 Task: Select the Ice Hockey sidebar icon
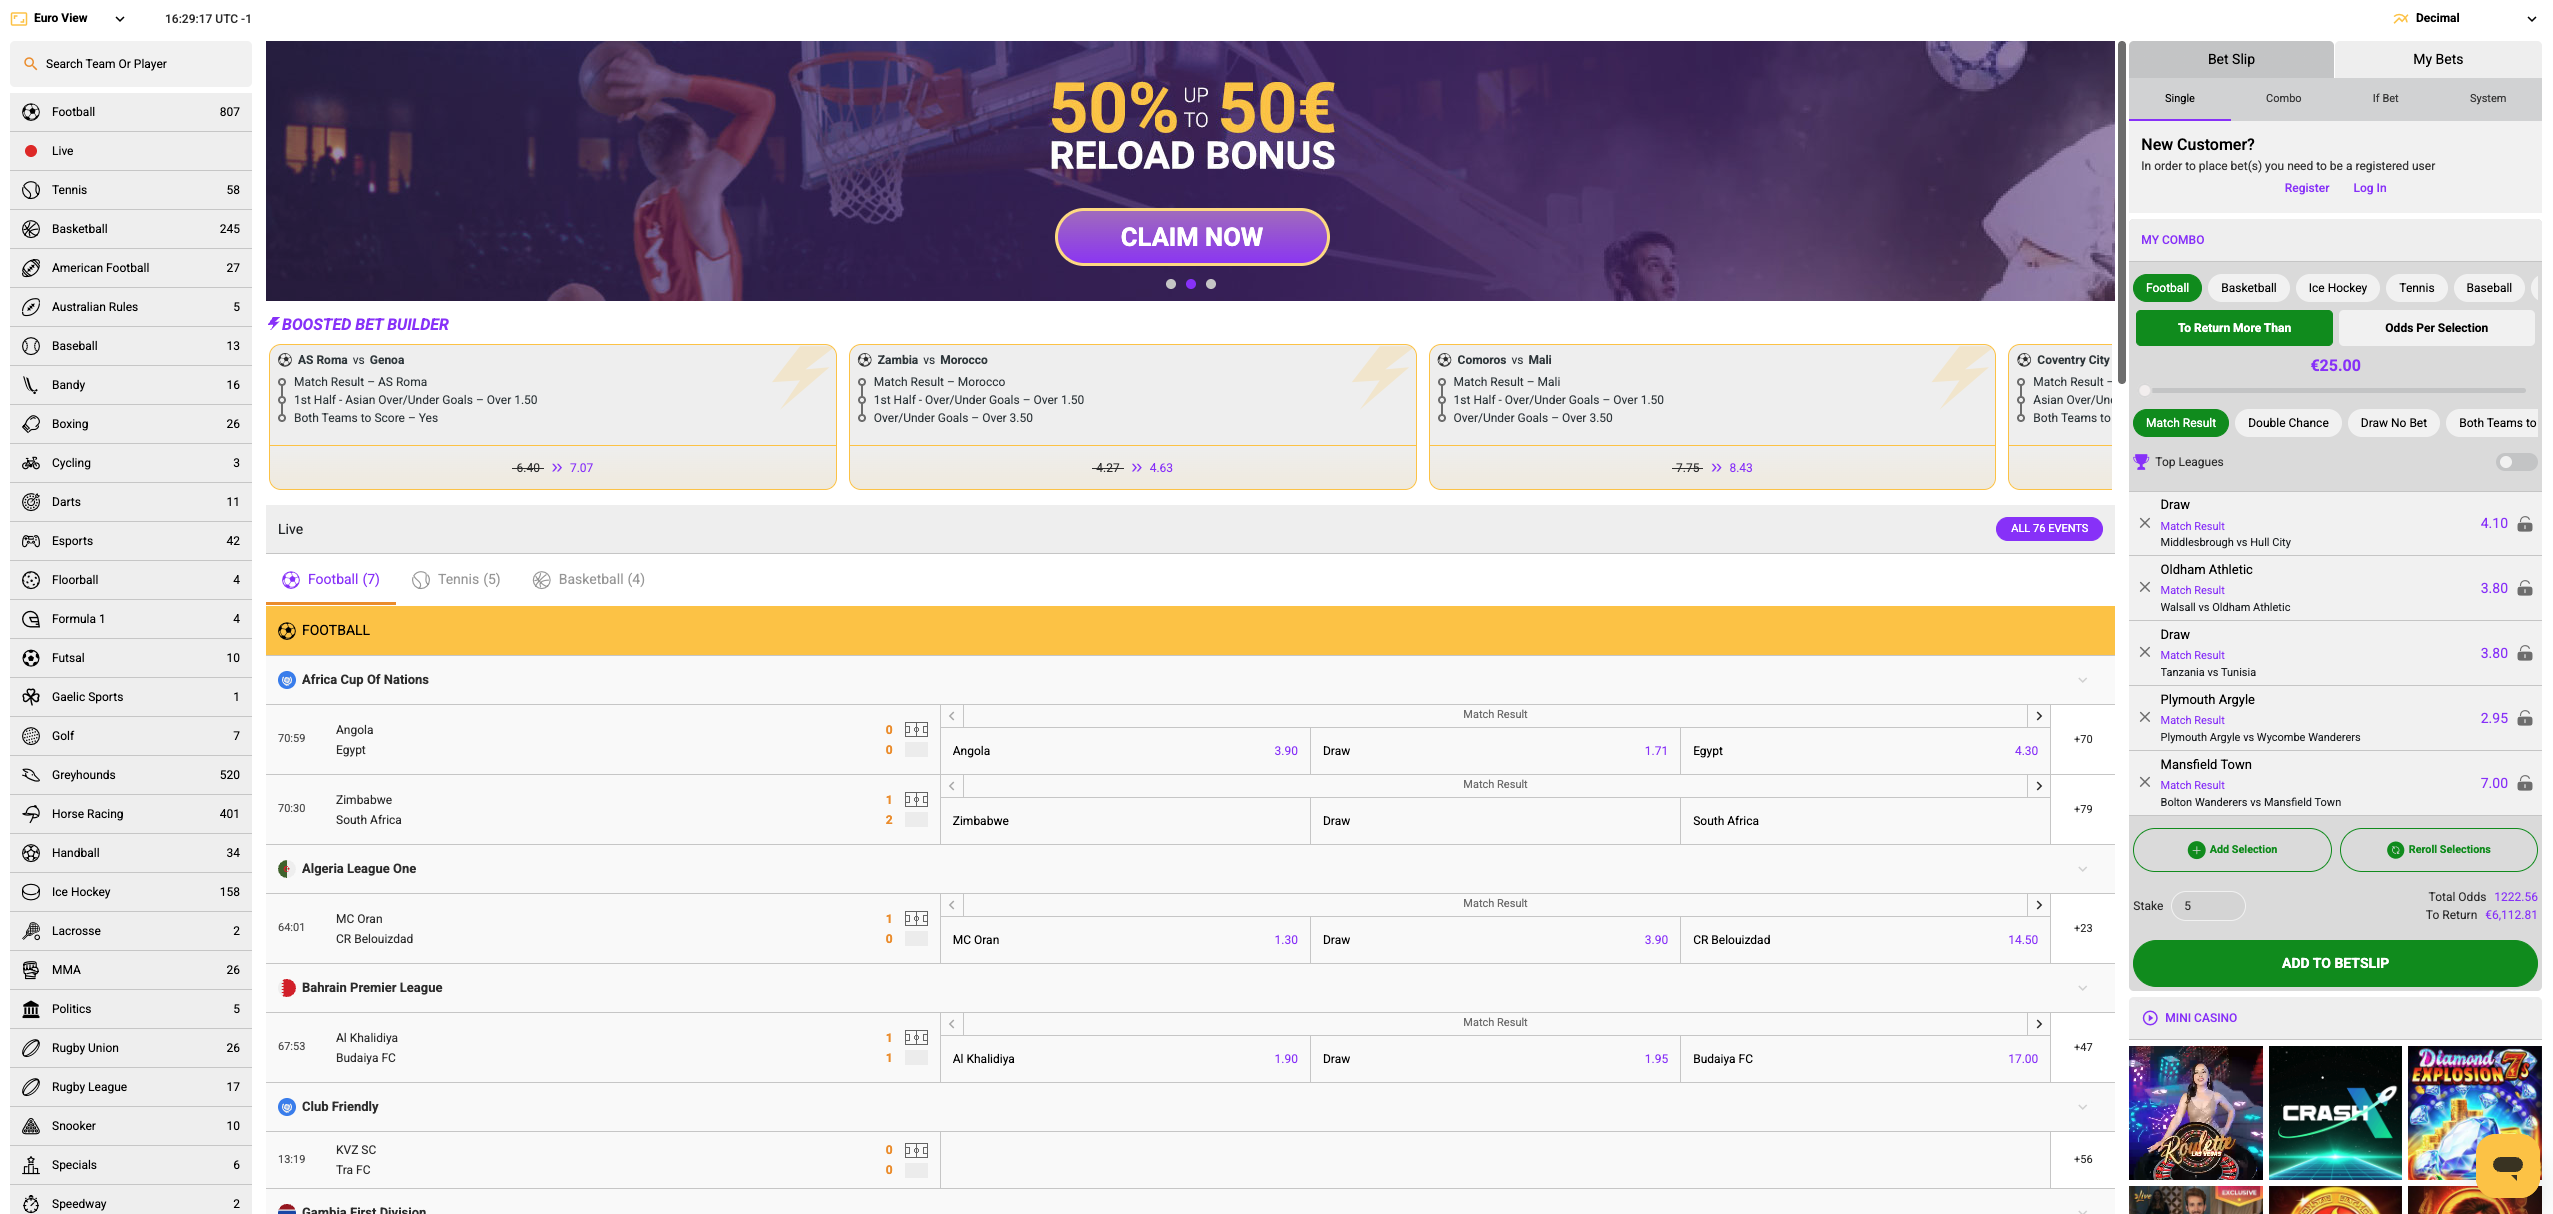pyautogui.click(x=31, y=891)
